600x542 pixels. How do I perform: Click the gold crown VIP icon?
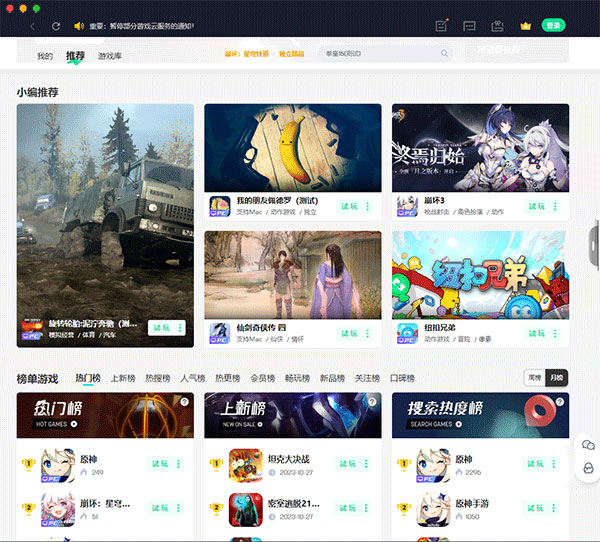coord(525,26)
